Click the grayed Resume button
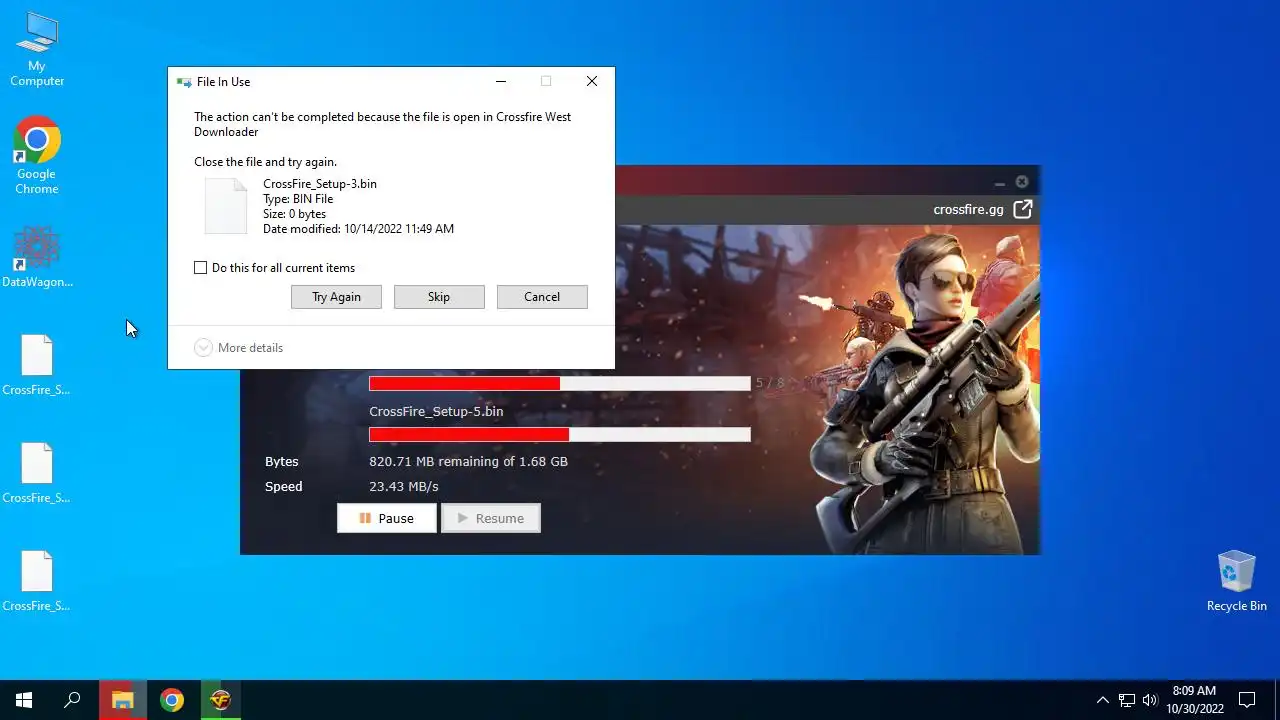This screenshot has width=1280, height=720. coord(490,518)
